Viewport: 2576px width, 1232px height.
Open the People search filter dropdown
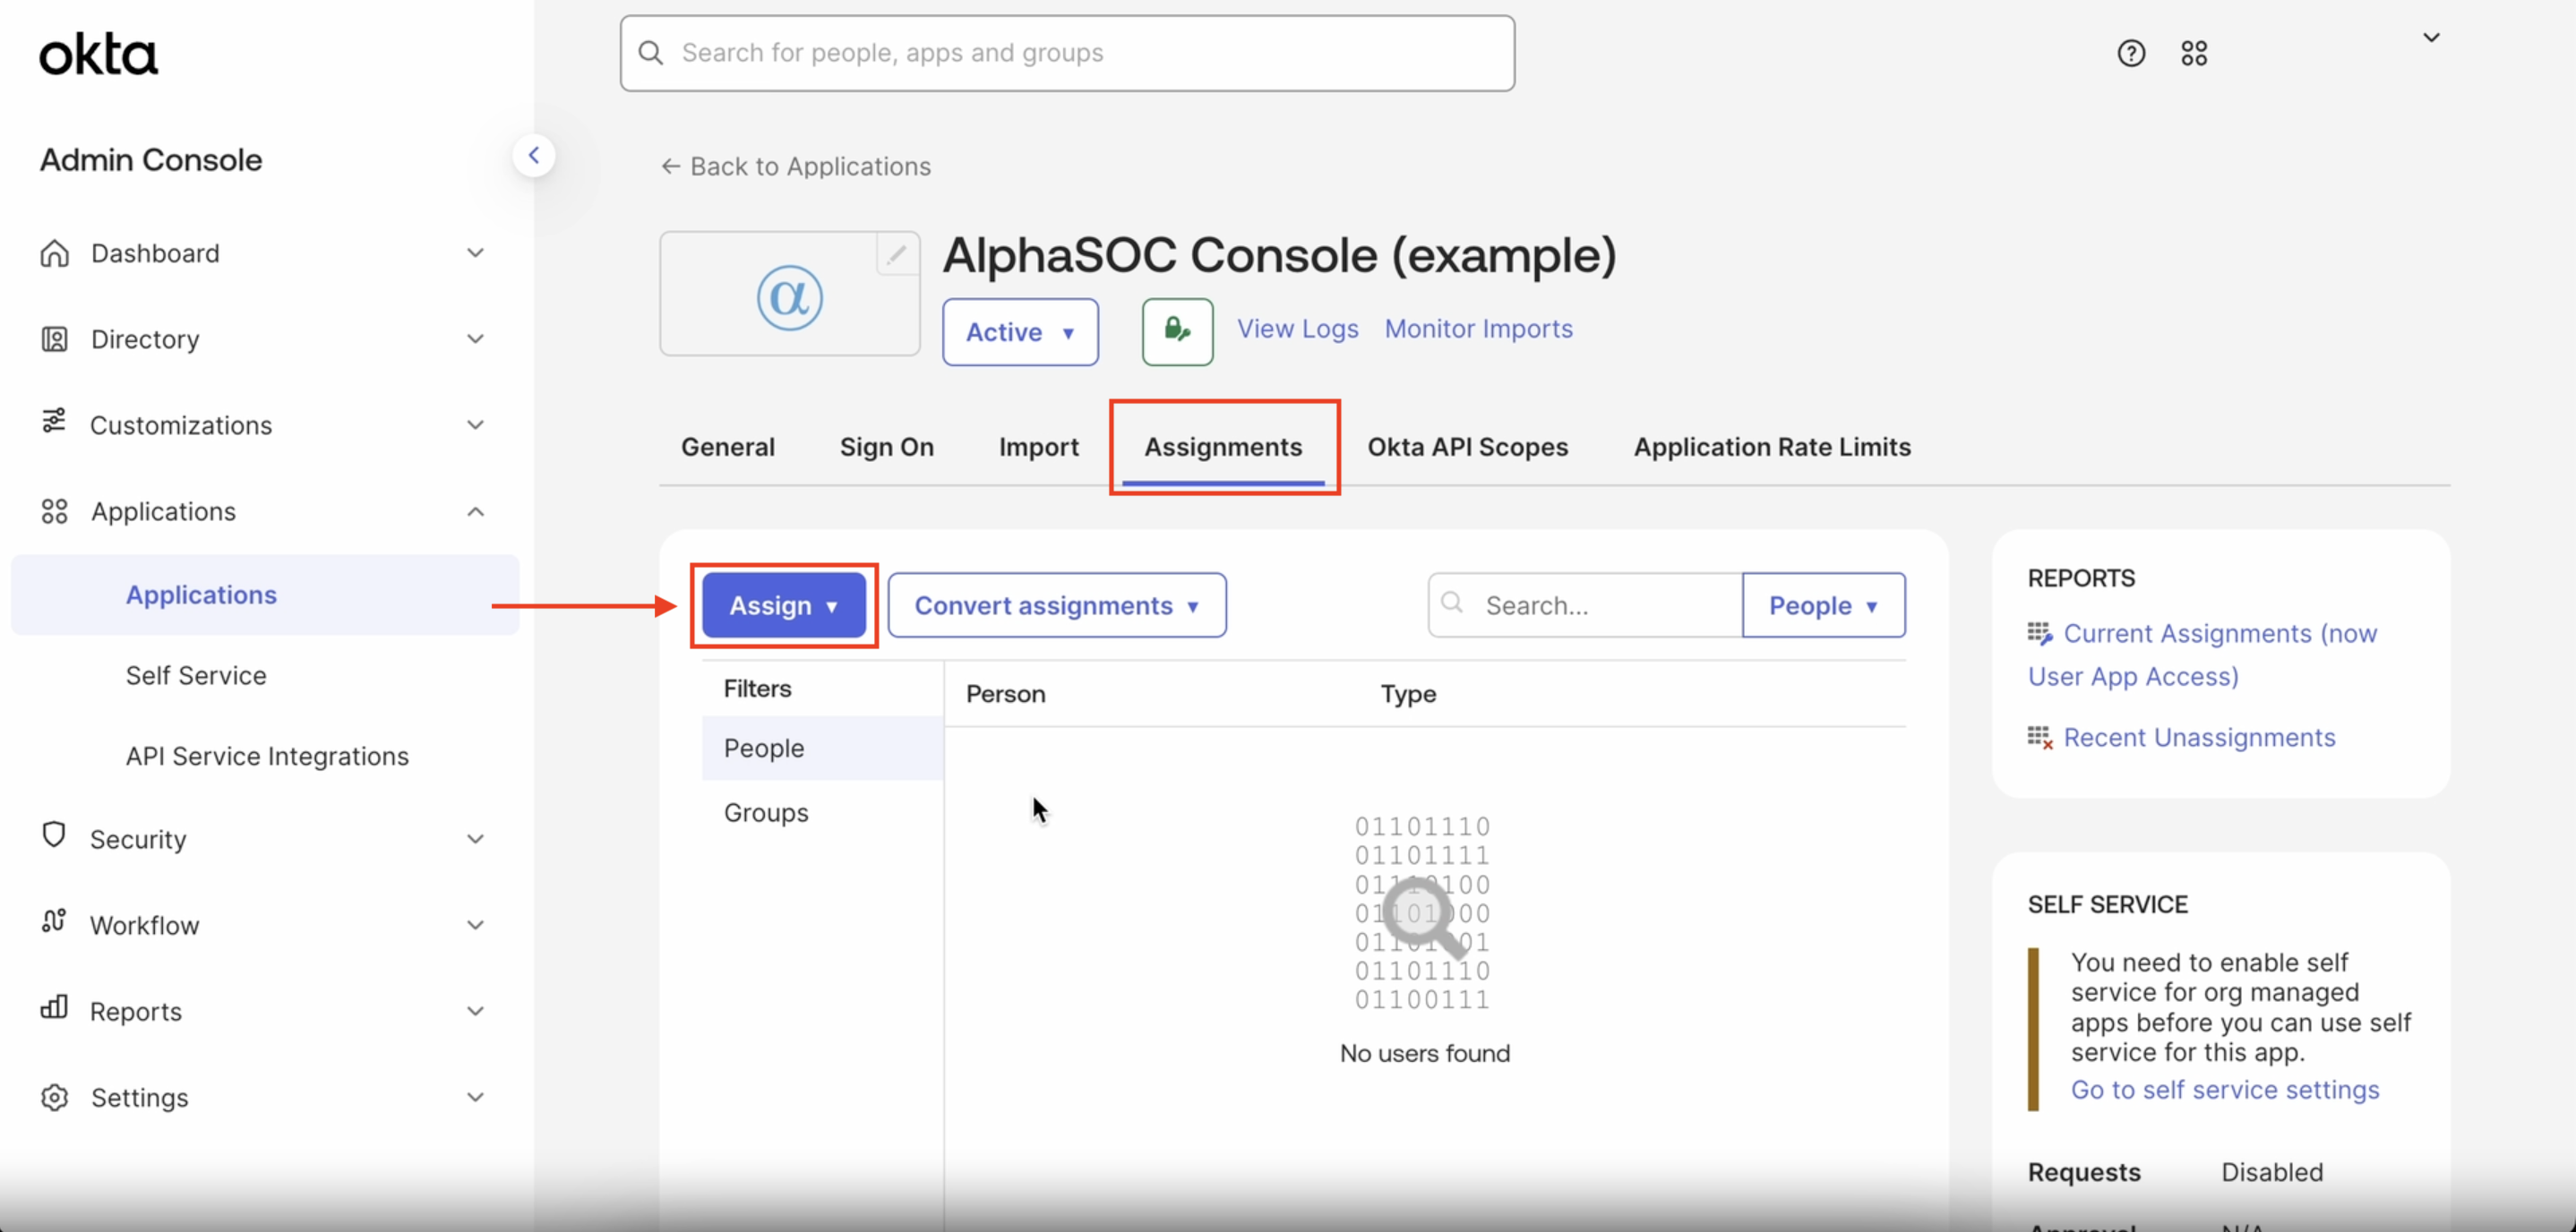click(1822, 605)
